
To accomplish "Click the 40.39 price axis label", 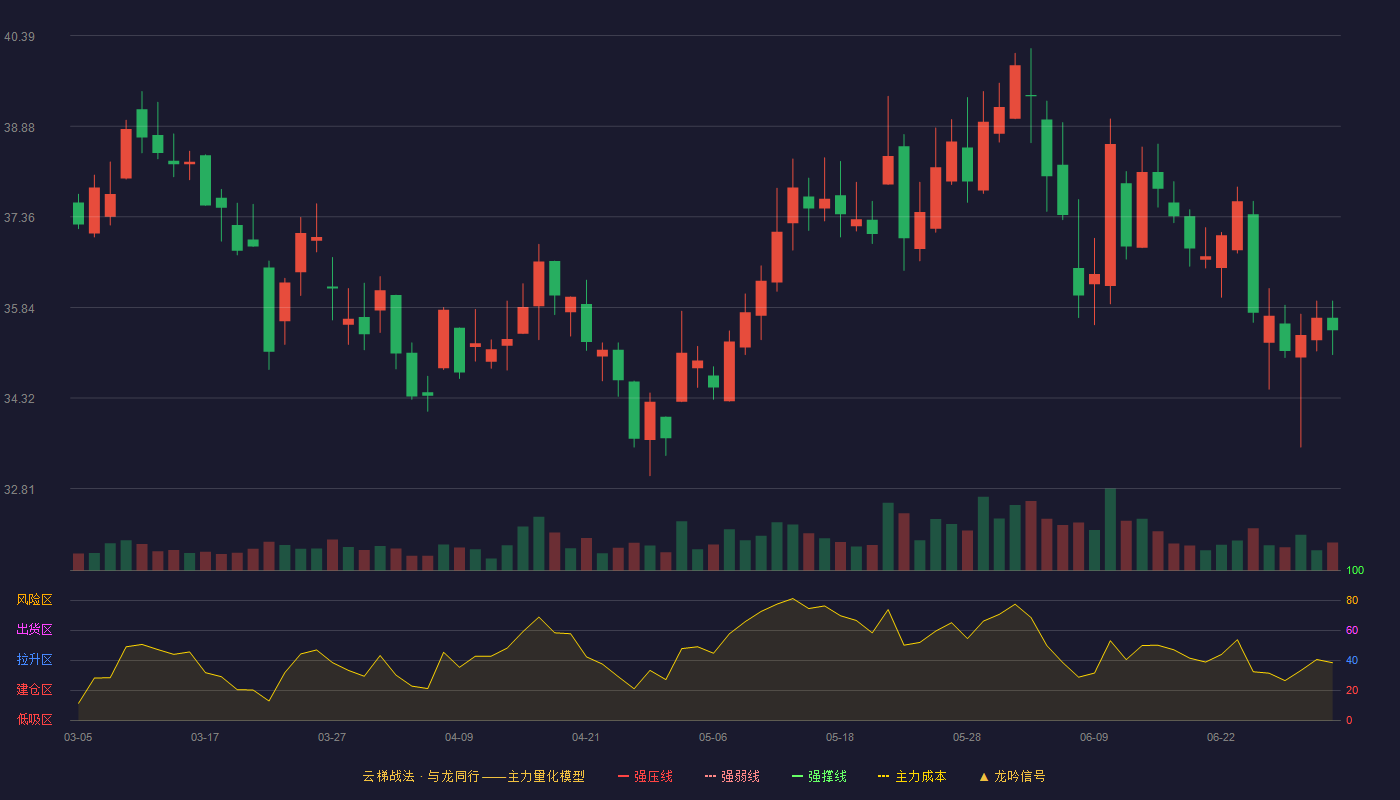I will click(x=20, y=37).
